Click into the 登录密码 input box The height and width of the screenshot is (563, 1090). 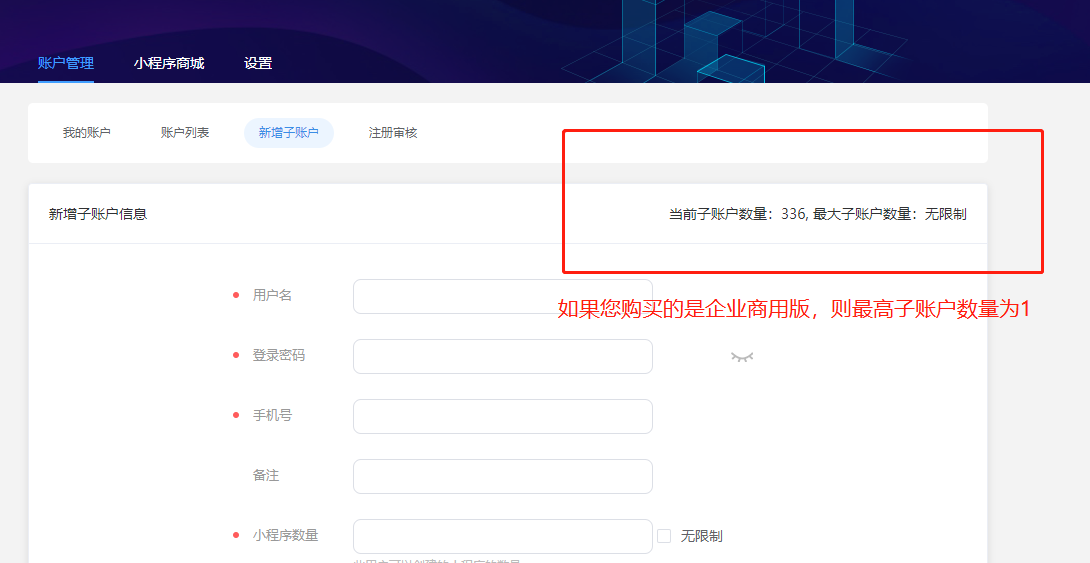tap(502, 357)
